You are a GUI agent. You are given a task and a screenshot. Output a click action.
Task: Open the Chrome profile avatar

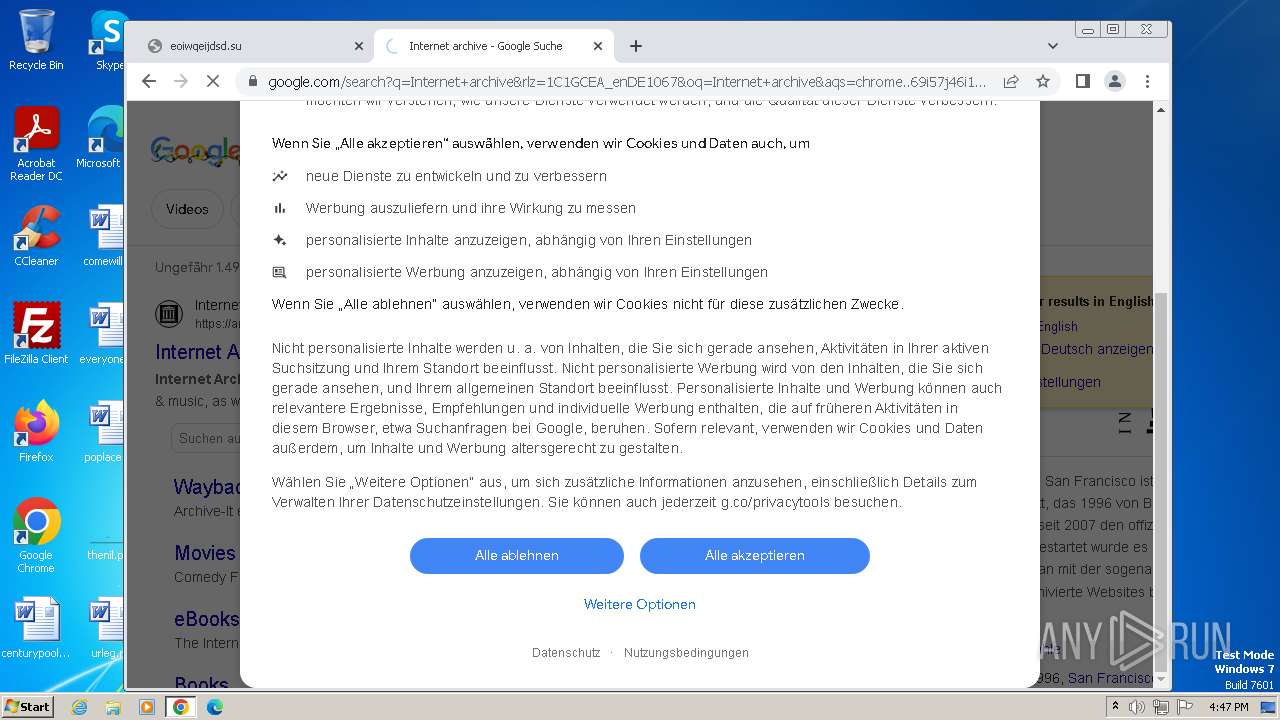(x=1115, y=81)
